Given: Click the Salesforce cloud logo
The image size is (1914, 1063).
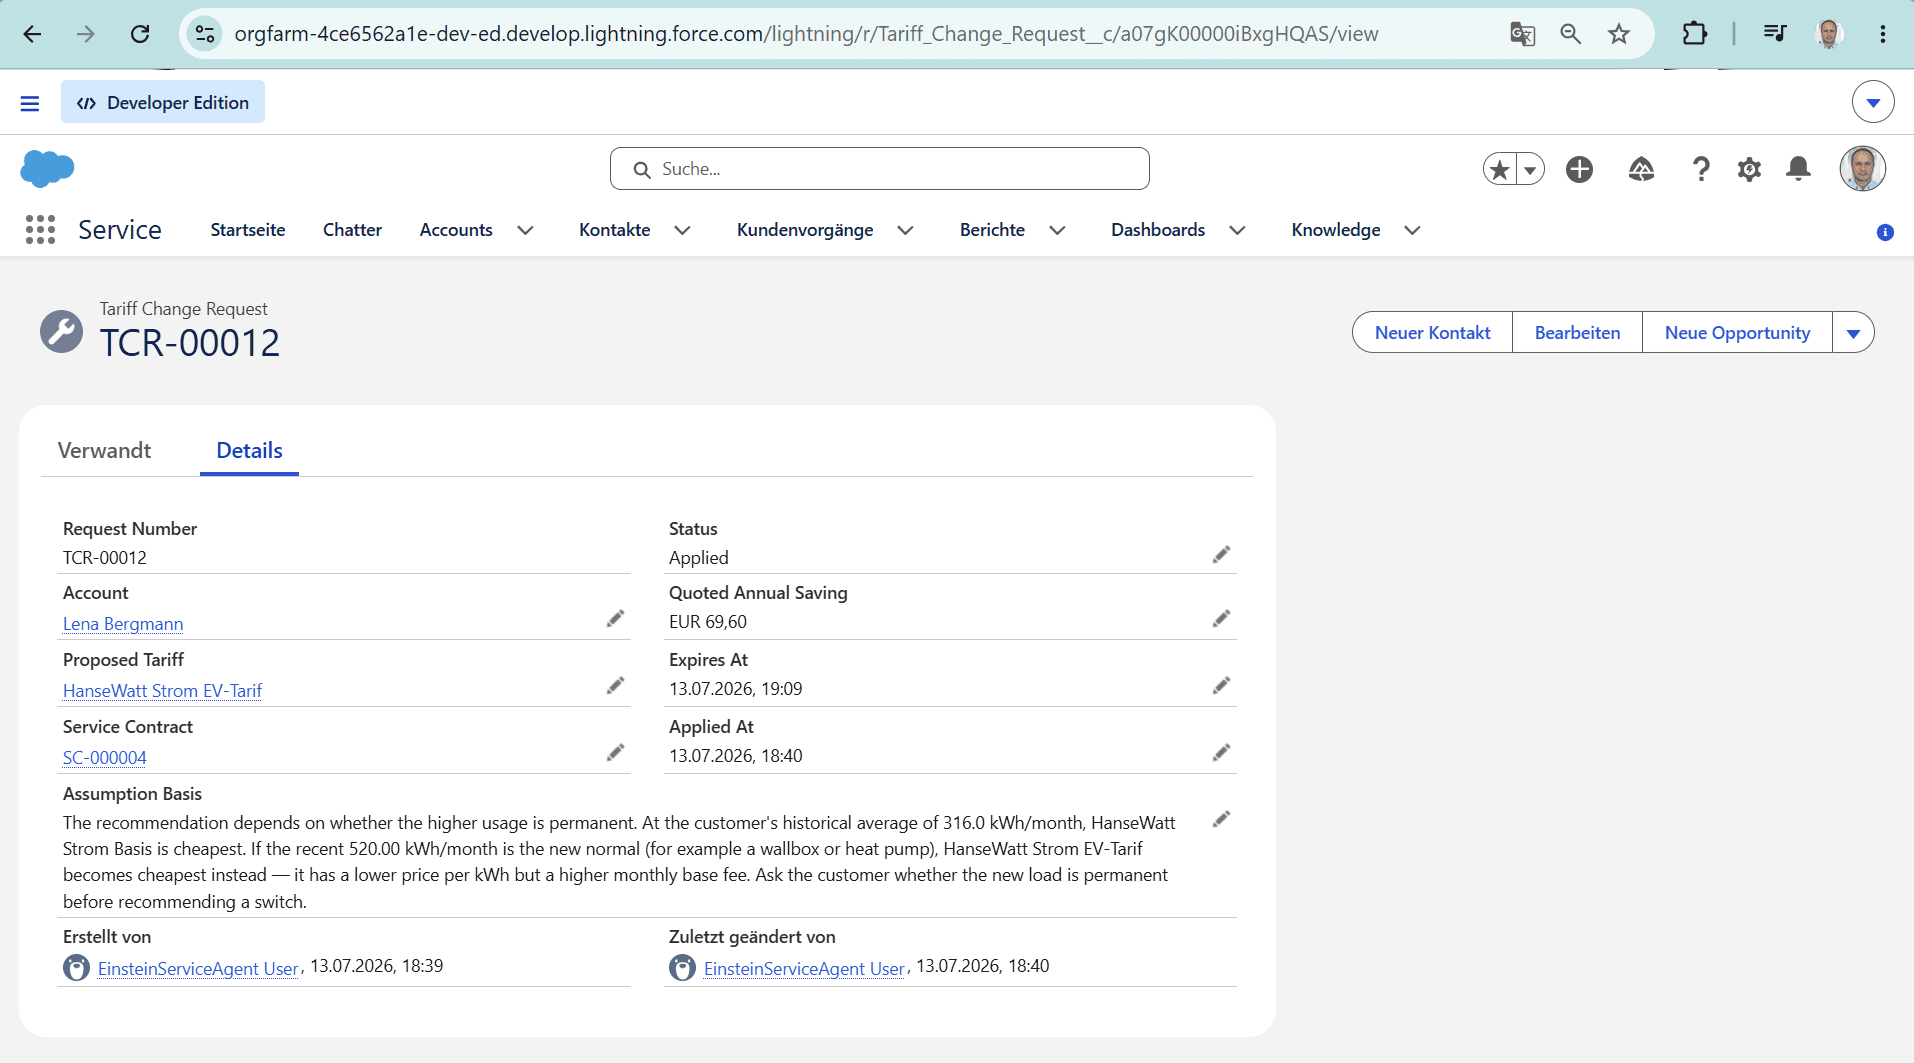Looking at the screenshot, I should point(47,168).
